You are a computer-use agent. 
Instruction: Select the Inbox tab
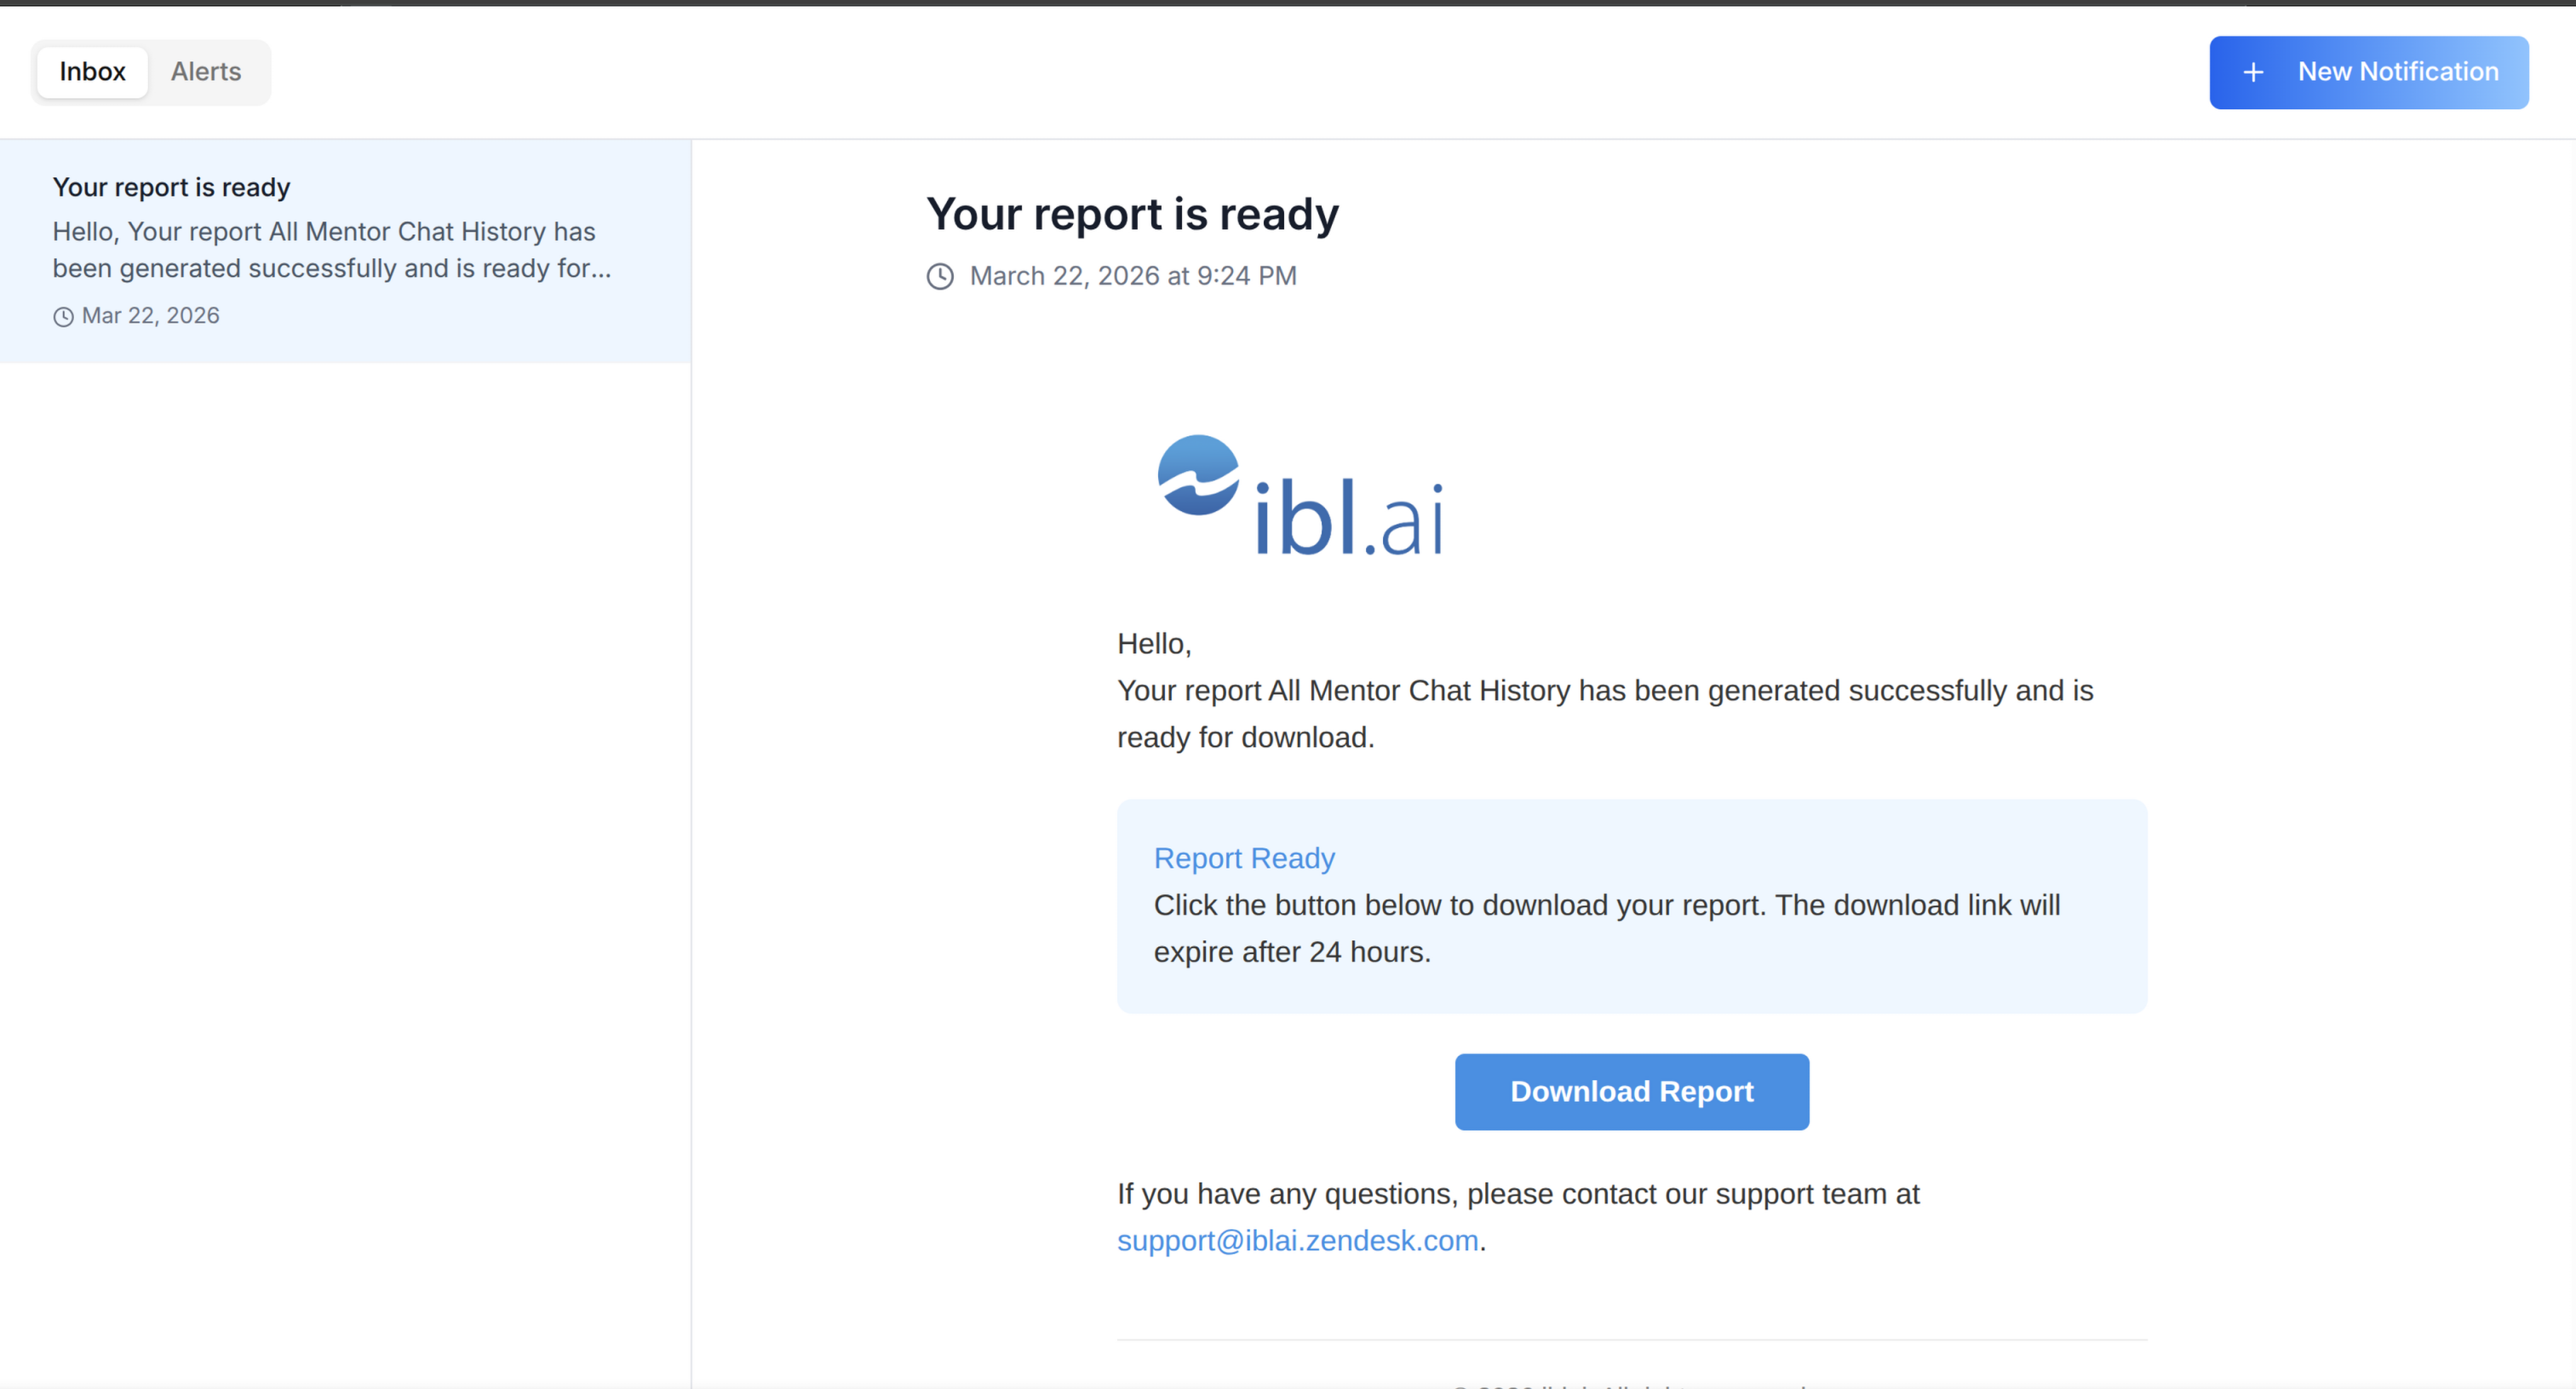point(92,72)
